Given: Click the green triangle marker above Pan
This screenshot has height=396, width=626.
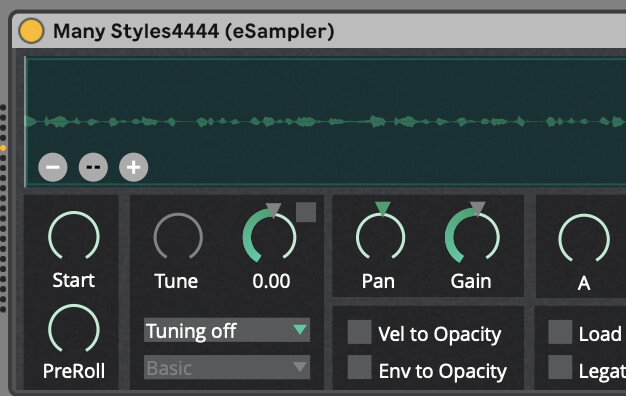Looking at the screenshot, I should 382,208.
